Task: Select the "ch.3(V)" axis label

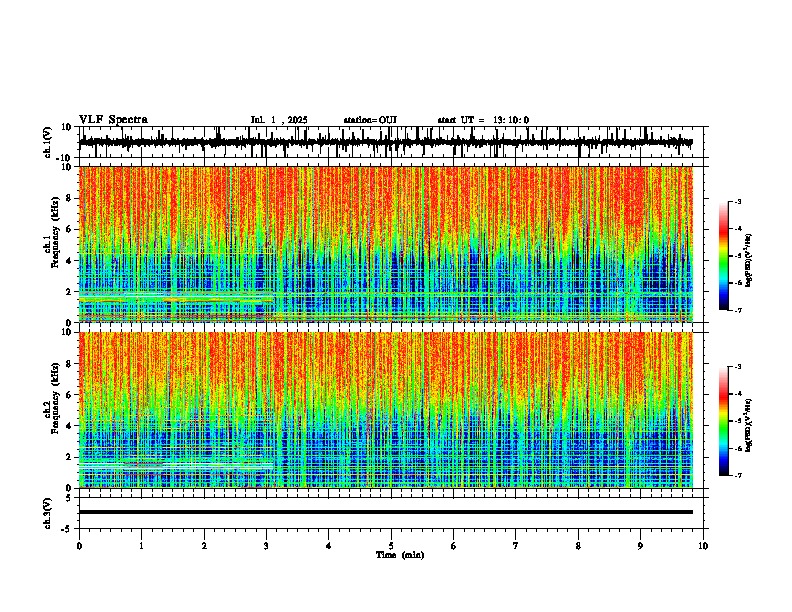Action: (48, 513)
